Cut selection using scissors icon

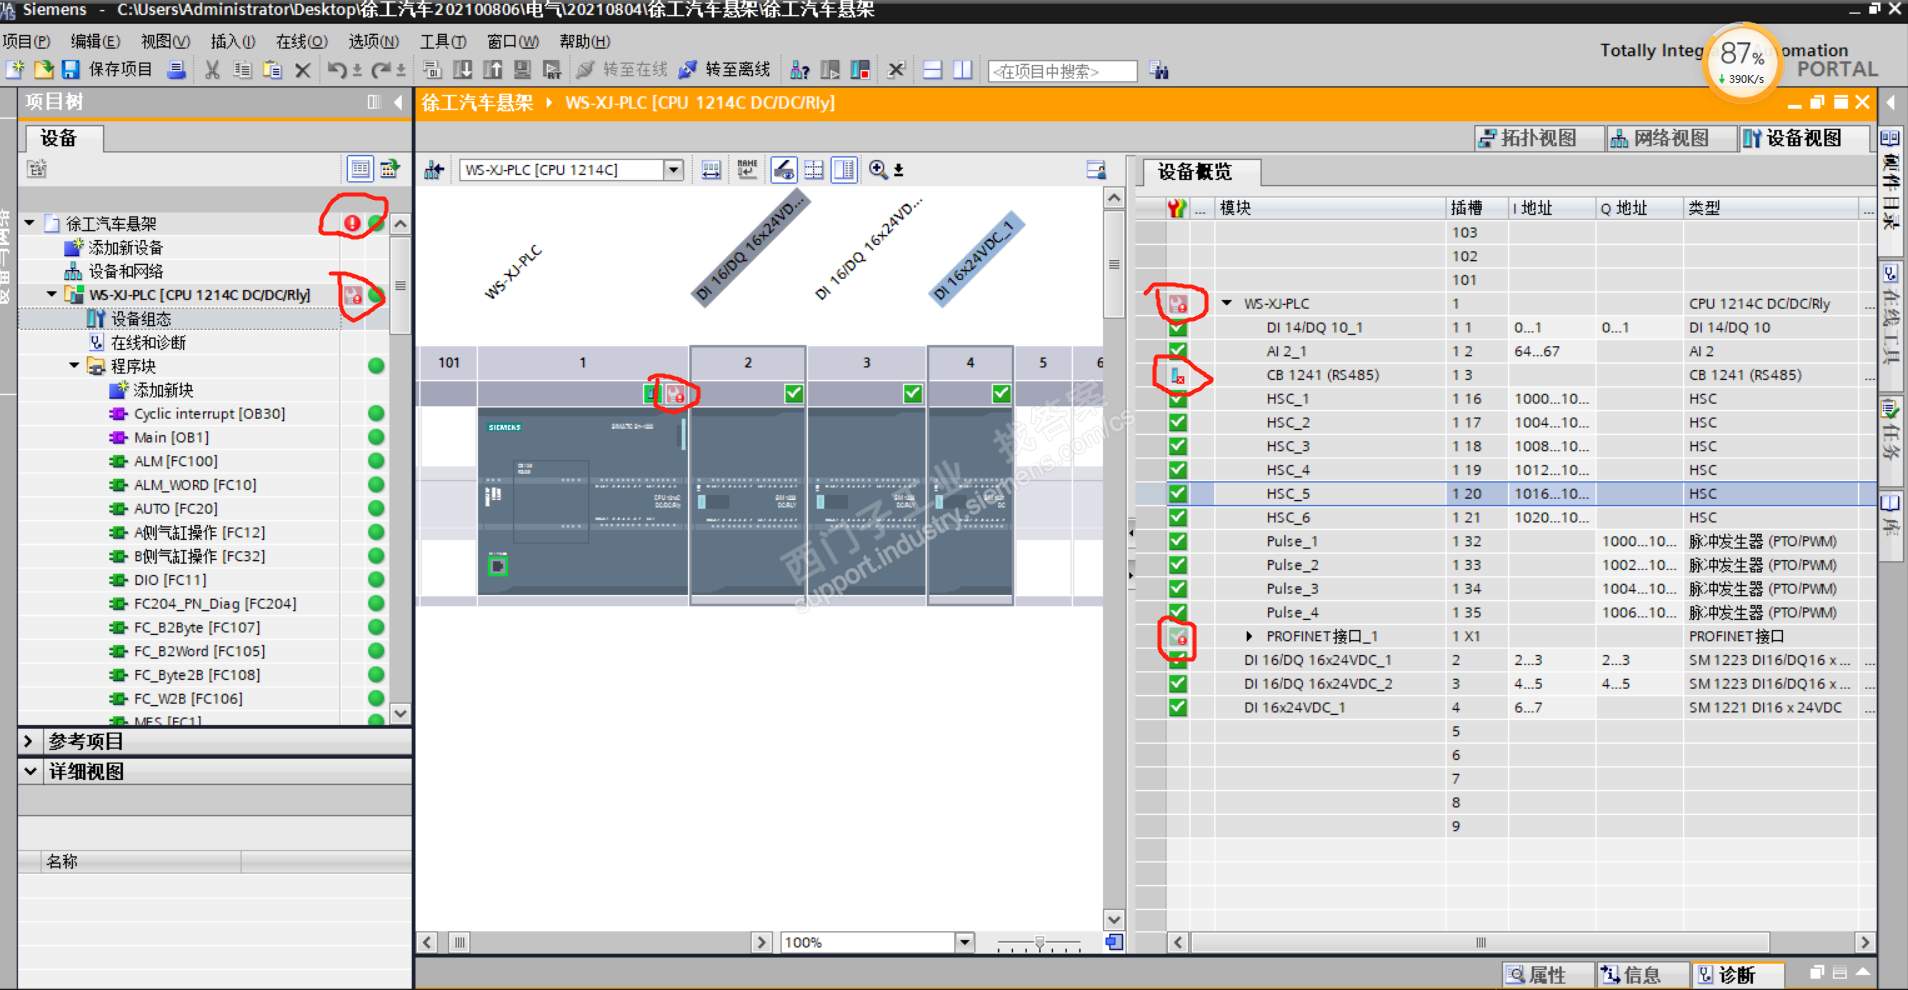point(212,70)
